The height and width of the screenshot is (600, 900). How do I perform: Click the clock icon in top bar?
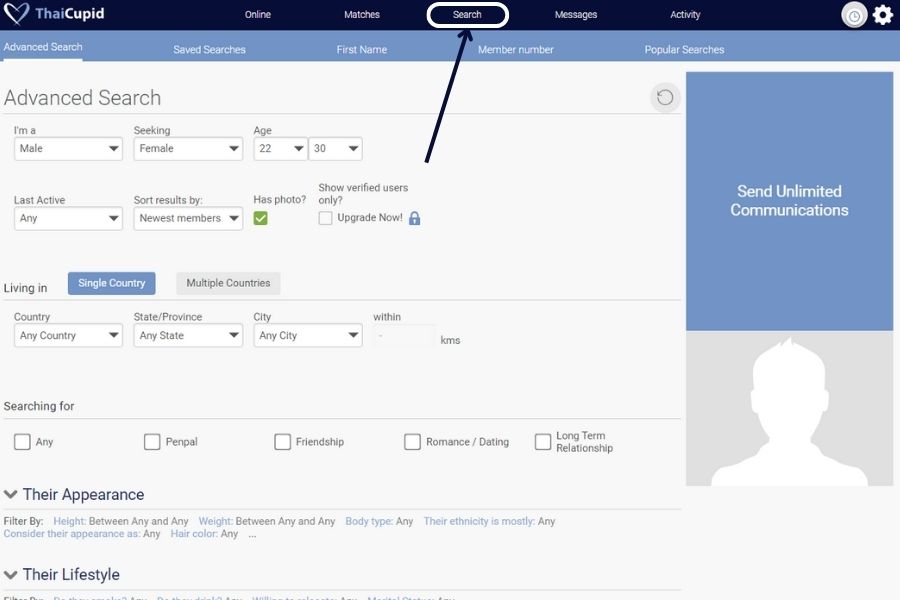pyautogui.click(x=854, y=15)
